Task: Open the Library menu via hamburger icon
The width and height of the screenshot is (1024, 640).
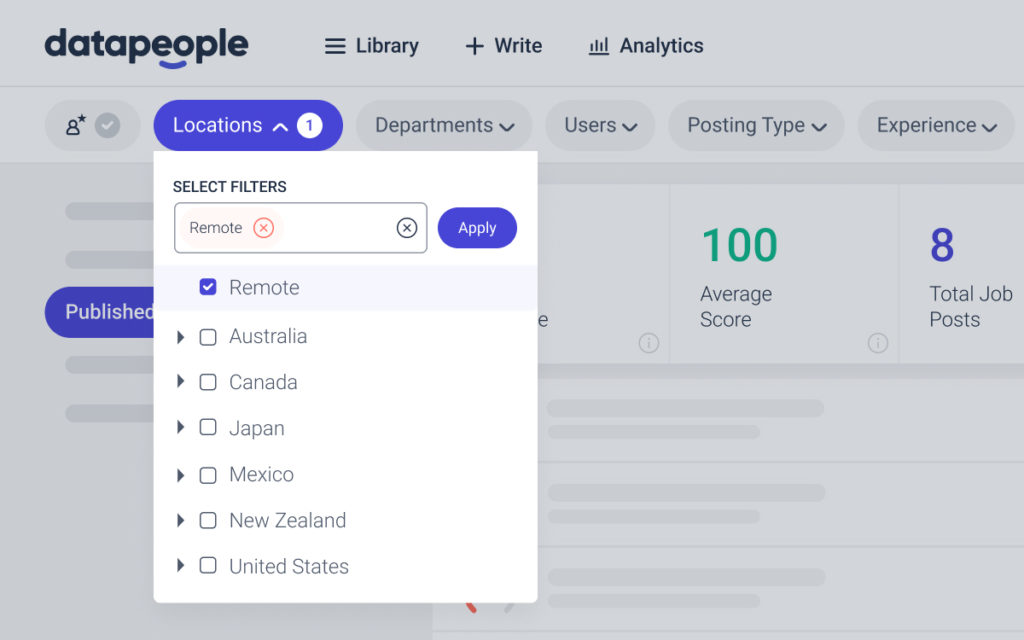Action: [335, 45]
